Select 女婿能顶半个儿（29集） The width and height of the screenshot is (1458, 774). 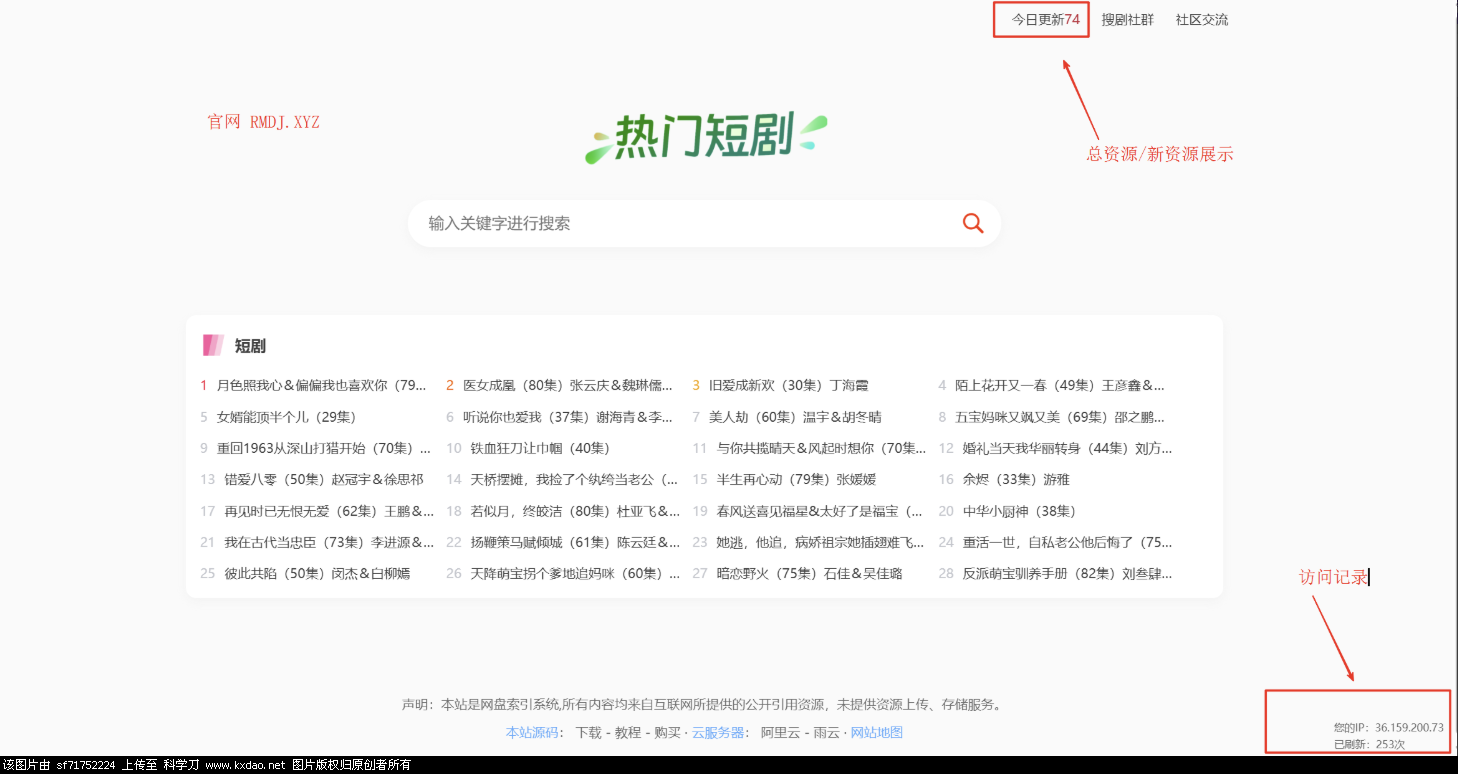point(287,417)
